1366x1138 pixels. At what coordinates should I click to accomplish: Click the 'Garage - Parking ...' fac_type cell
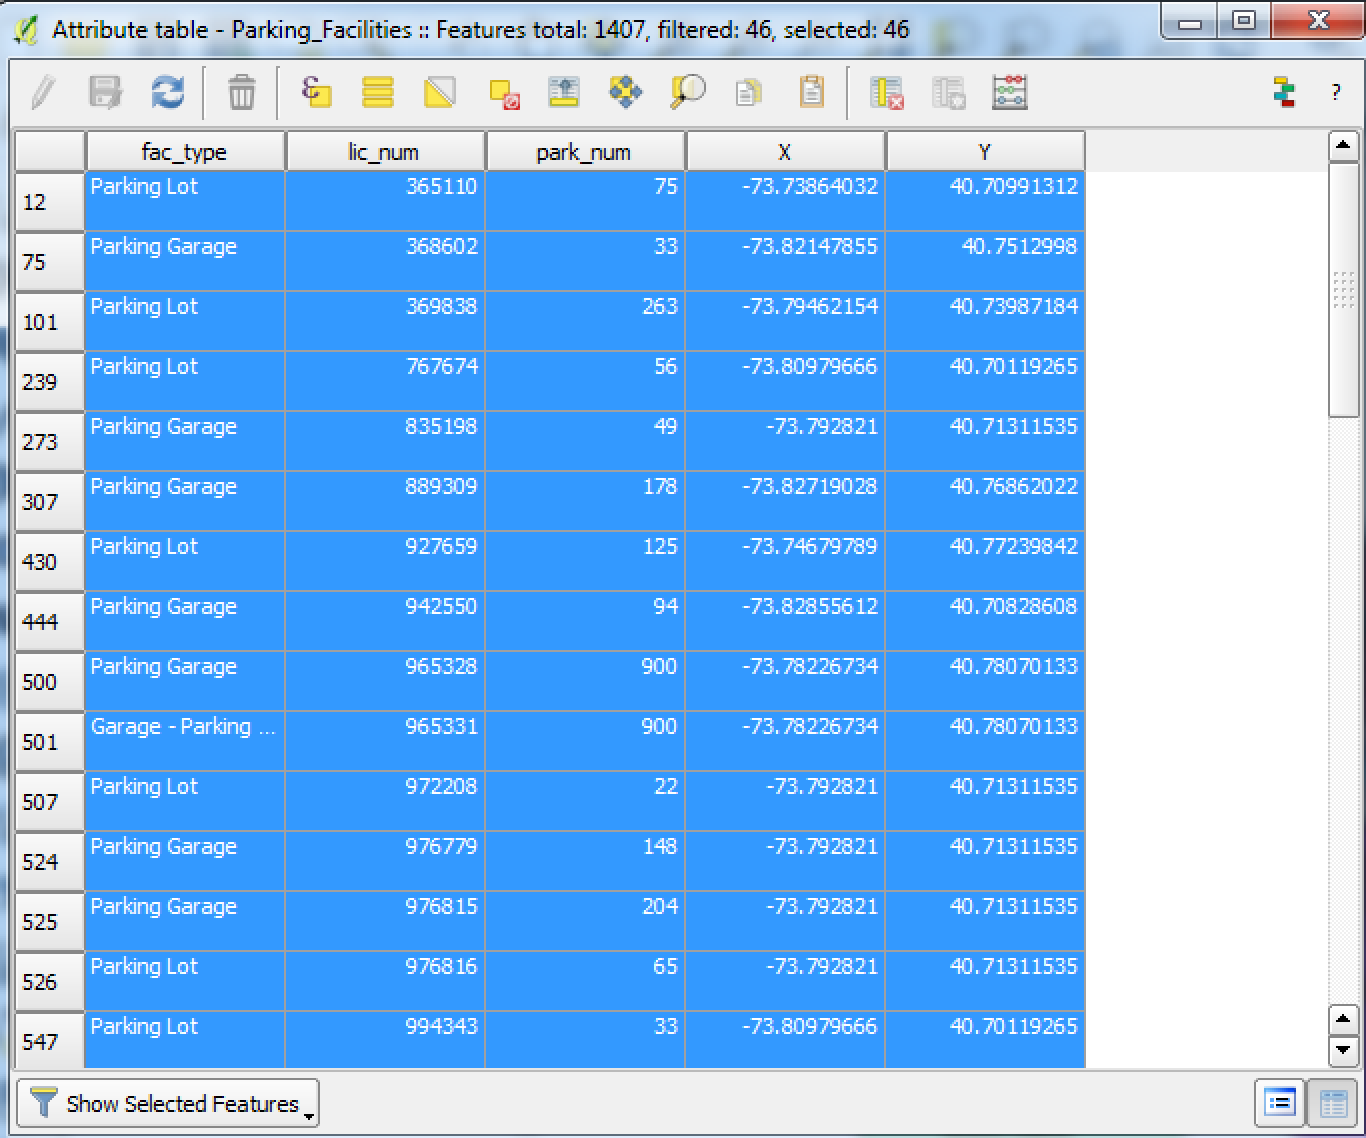pyautogui.click(x=185, y=741)
